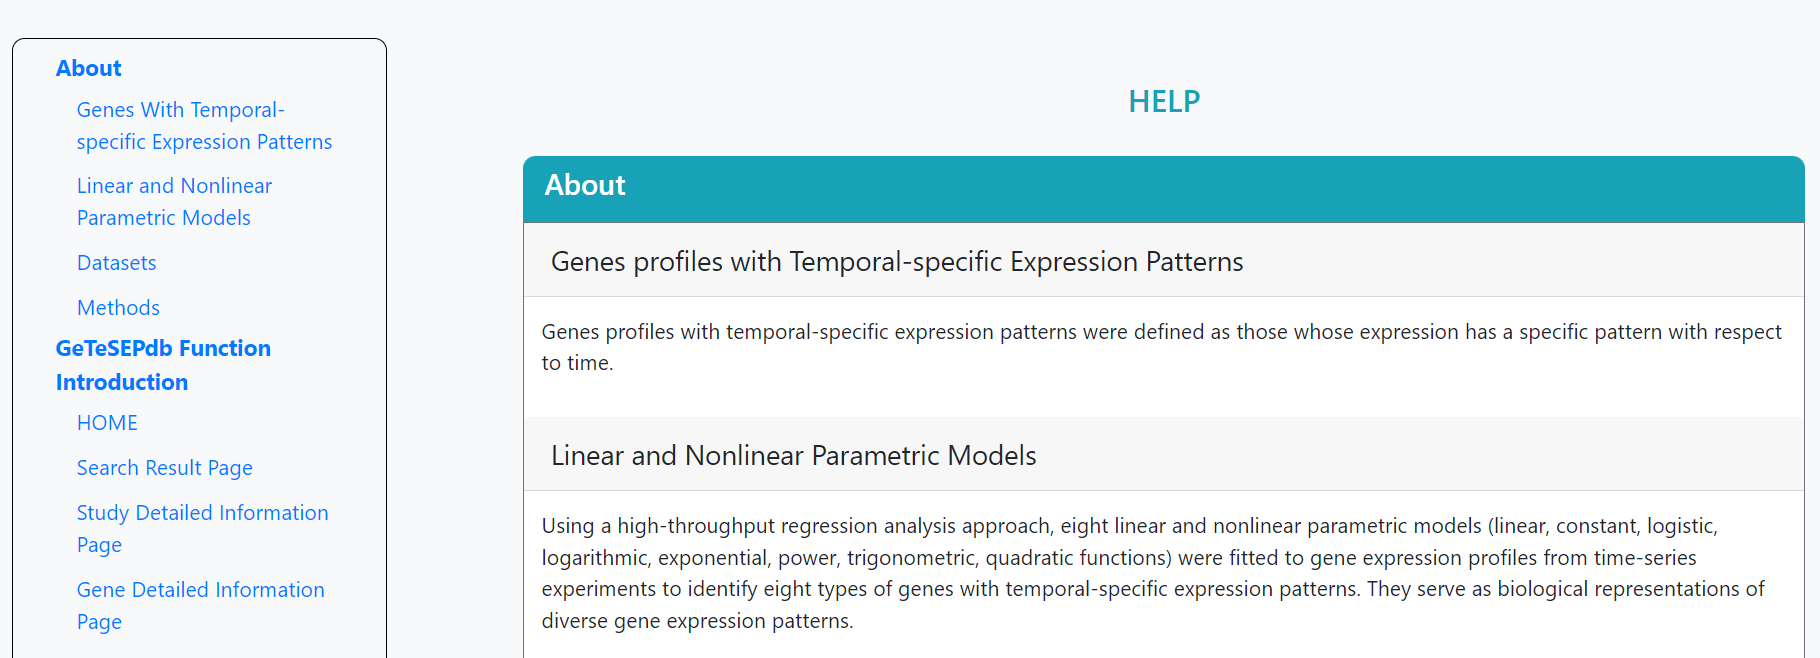Click 'Page' under Gene Detailed Information
The width and height of the screenshot is (1820, 658).
pyautogui.click(x=99, y=622)
